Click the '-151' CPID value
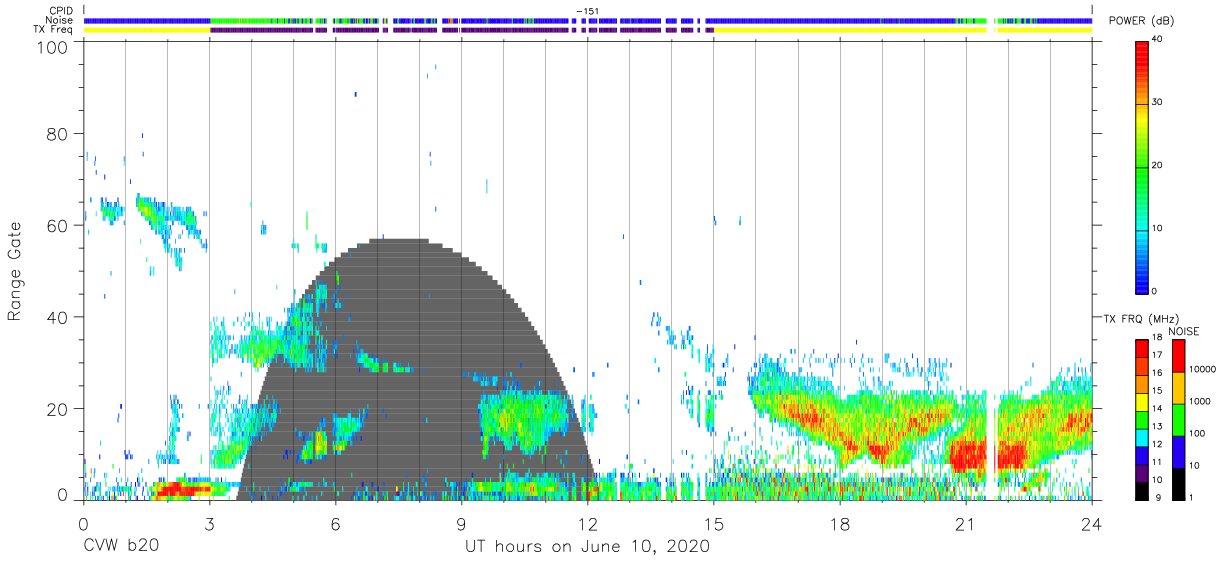Viewport: 1228px width, 567px height. coord(587,11)
